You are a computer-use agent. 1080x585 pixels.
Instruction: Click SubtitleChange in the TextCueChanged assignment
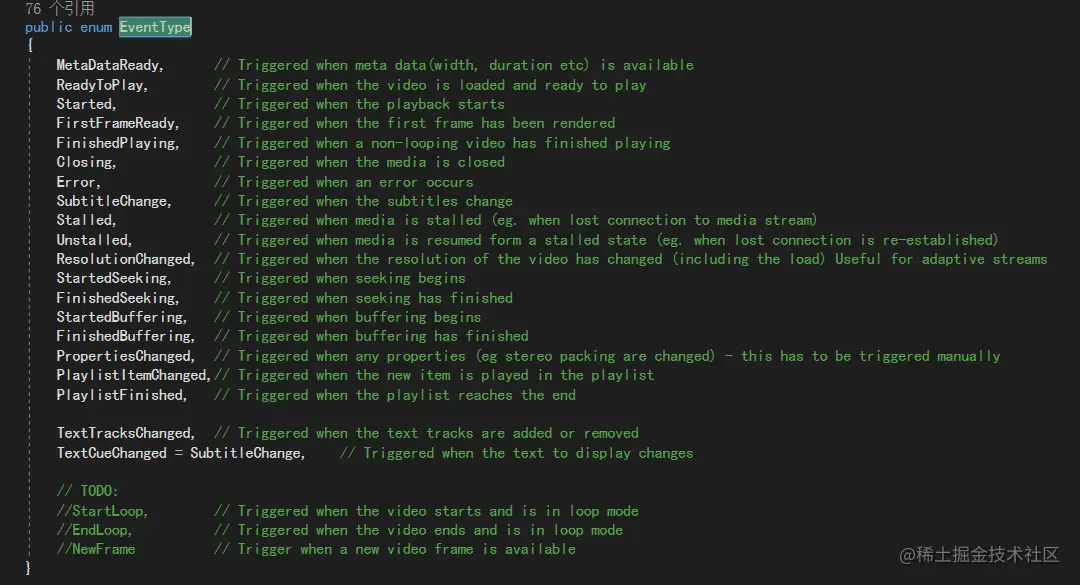point(247,453)
